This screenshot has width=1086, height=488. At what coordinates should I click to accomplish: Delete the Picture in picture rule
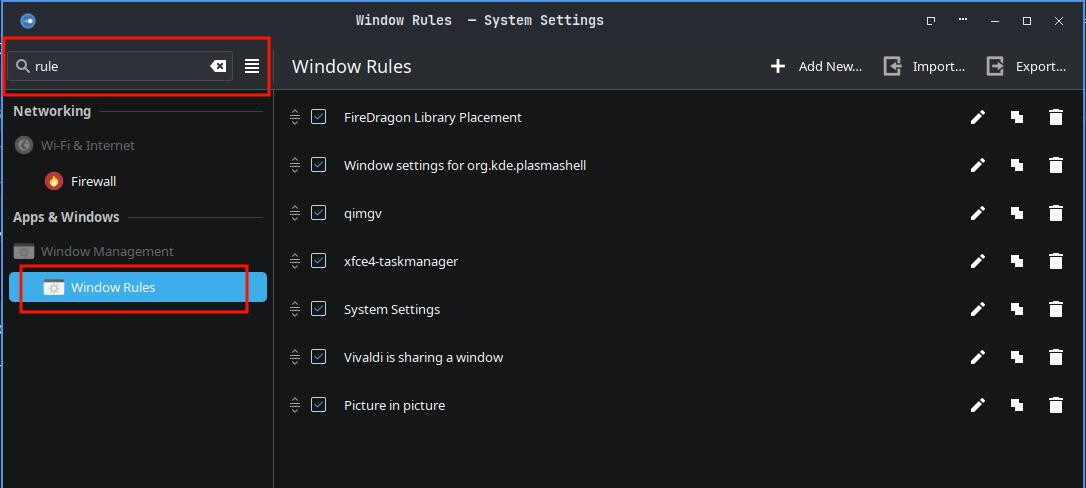(x=1055, y=405)
